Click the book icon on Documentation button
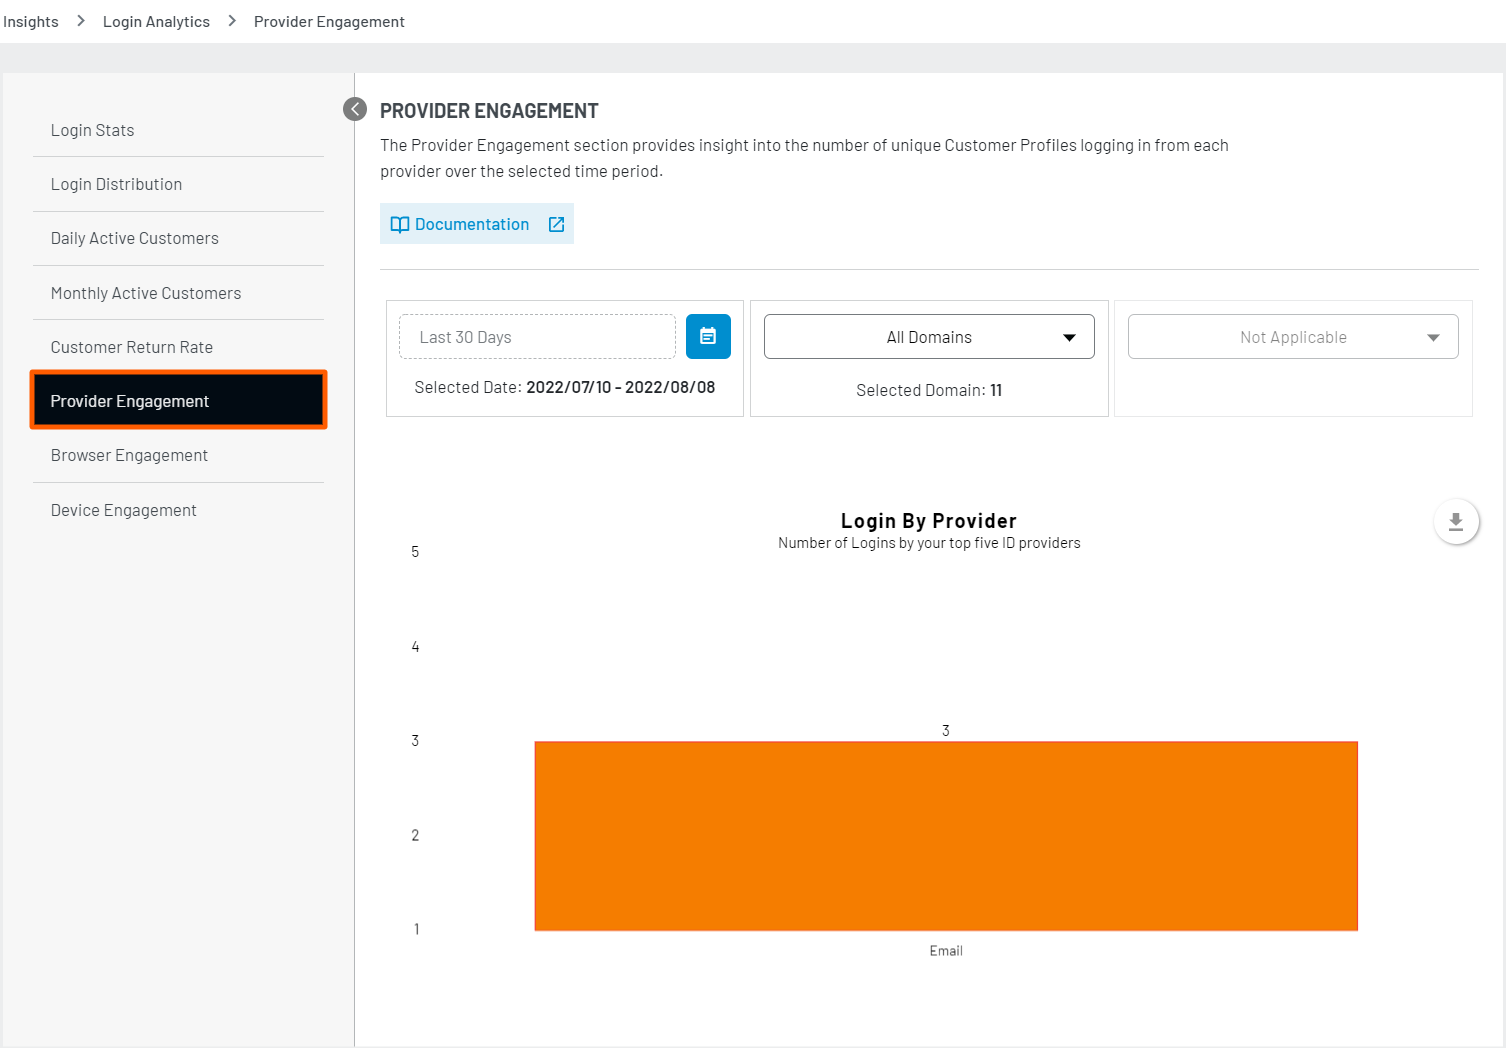This screenshot has width=1506, height=1048. pos(400,225)
